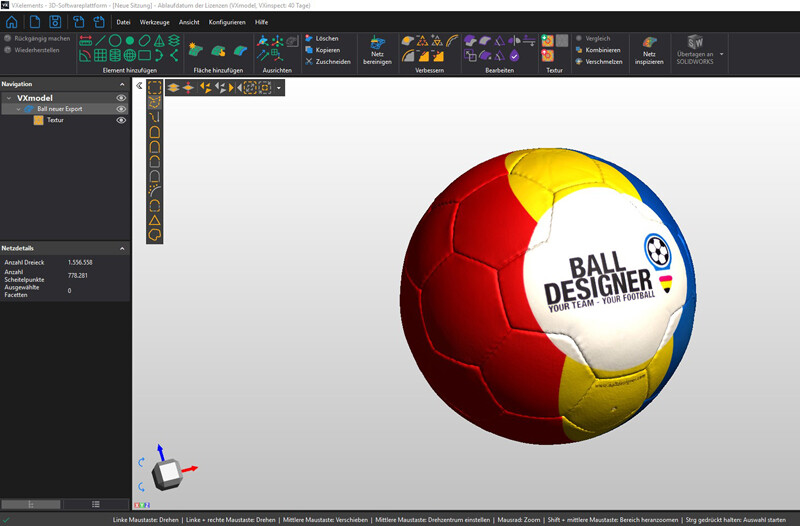800x526 pixels.
Task: Toggle visibility of the Textur item
Action: (x=121, y=120)
